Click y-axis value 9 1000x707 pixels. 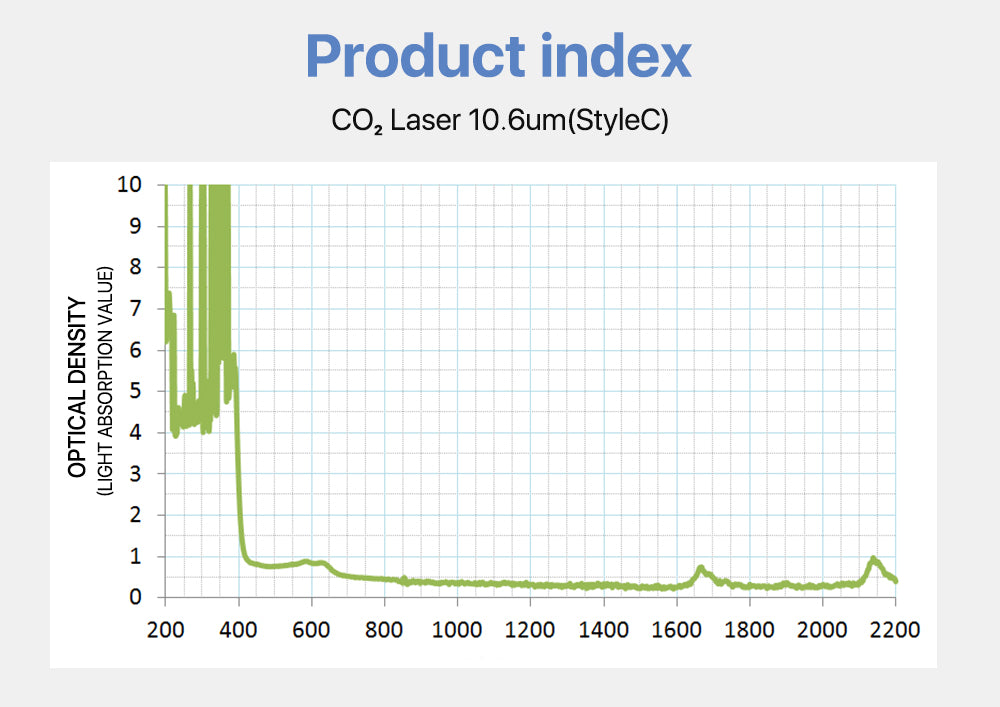tap(135, 226)
